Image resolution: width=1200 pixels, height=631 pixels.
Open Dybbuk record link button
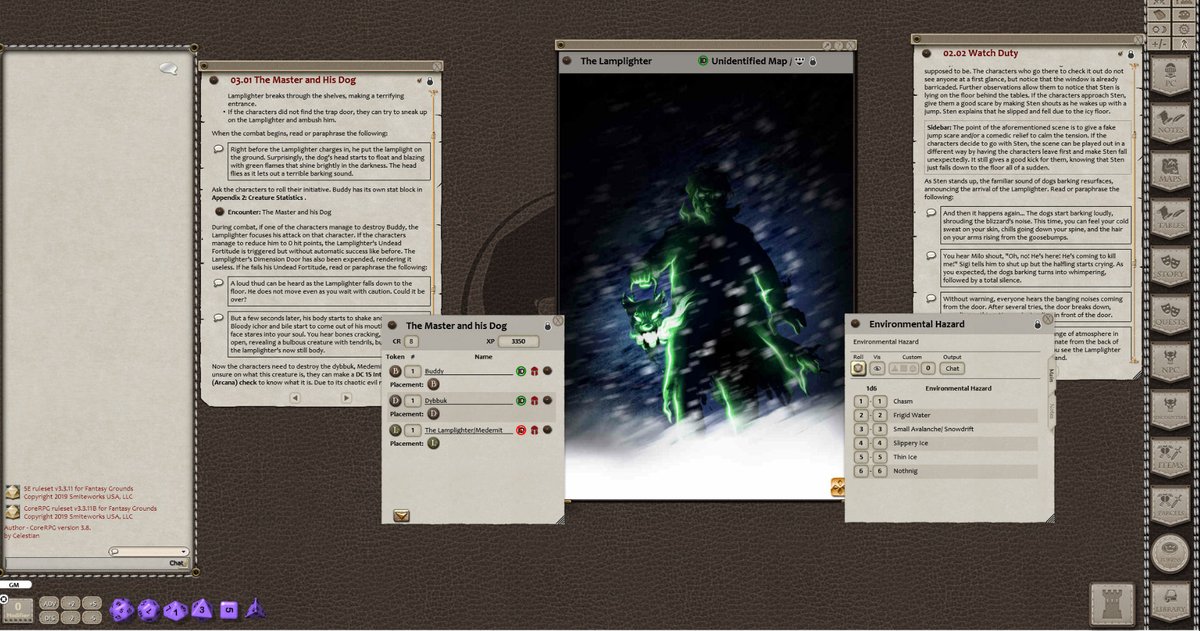[547, 401]
